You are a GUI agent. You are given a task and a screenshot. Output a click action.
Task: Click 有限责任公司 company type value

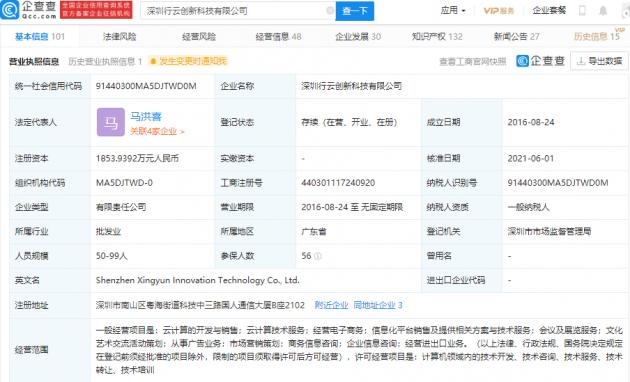(121, 207)
